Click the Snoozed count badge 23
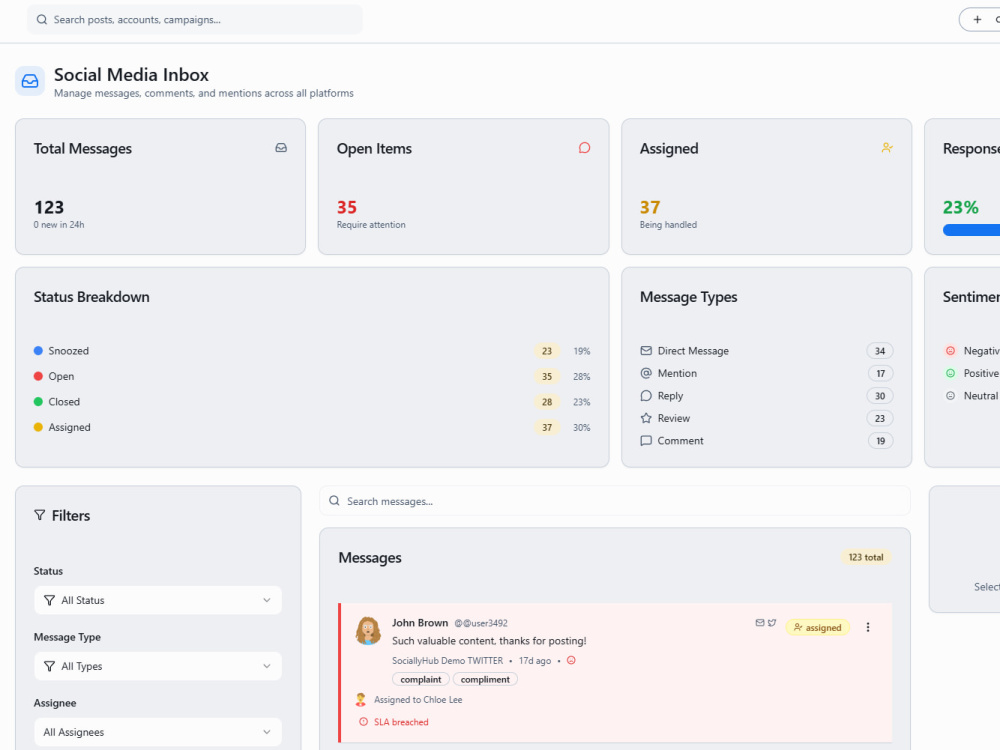This screenshot has height=750, width=1000. [547, 351]
